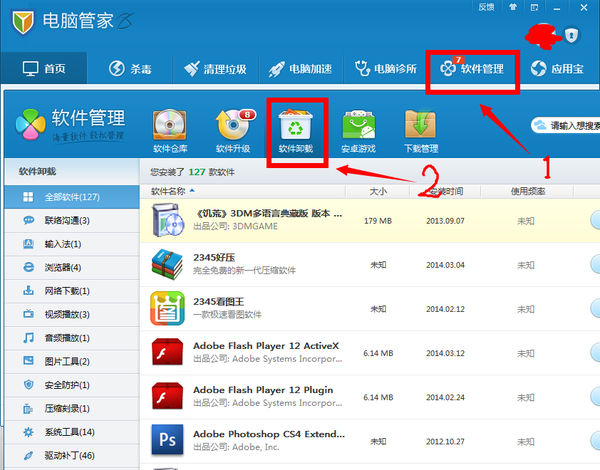Image resolution: width=600 pixels, height=470 pixels.
Task: Select 驱动补丁(46) category
Action: [72, 455]
